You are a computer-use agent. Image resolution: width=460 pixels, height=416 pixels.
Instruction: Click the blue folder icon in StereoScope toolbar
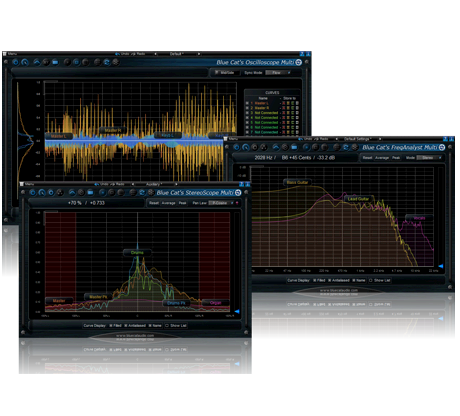pos(90,192)
